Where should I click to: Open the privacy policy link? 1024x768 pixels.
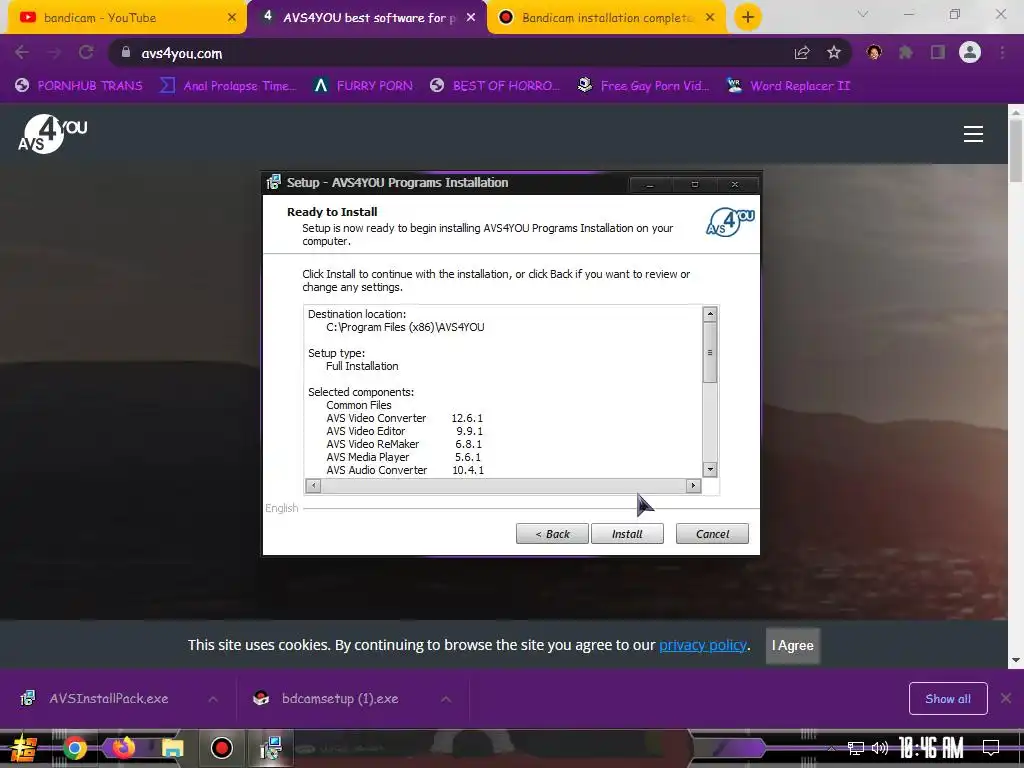tap(703, 645)
